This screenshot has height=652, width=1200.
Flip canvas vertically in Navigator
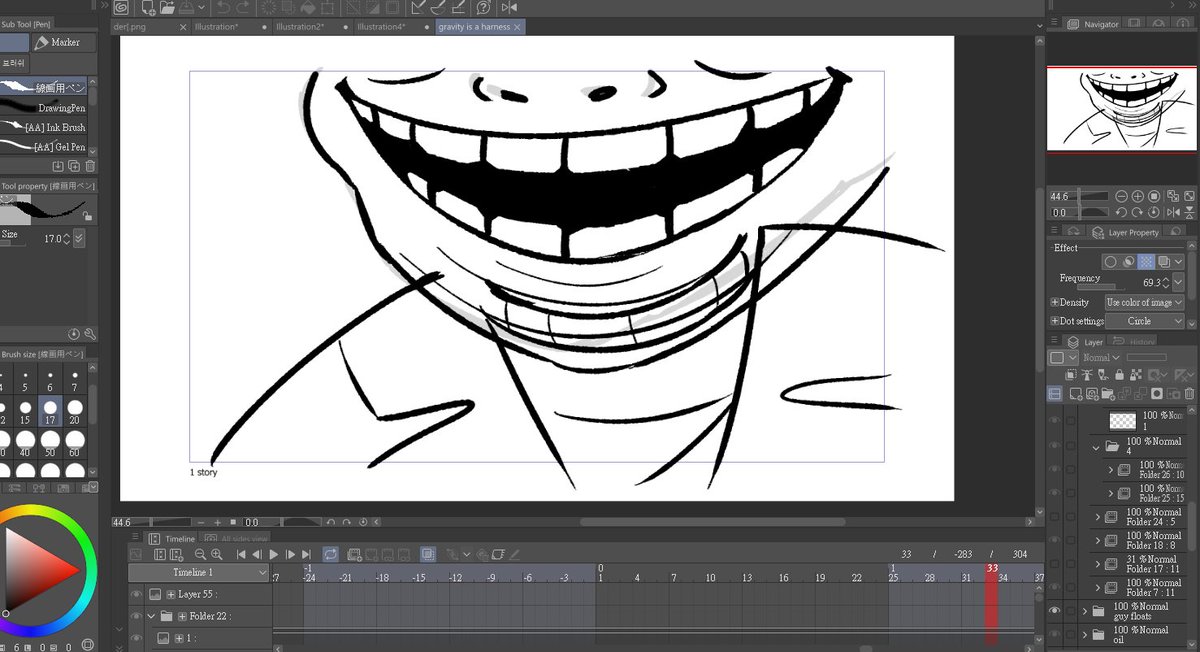click(1187, 213)
